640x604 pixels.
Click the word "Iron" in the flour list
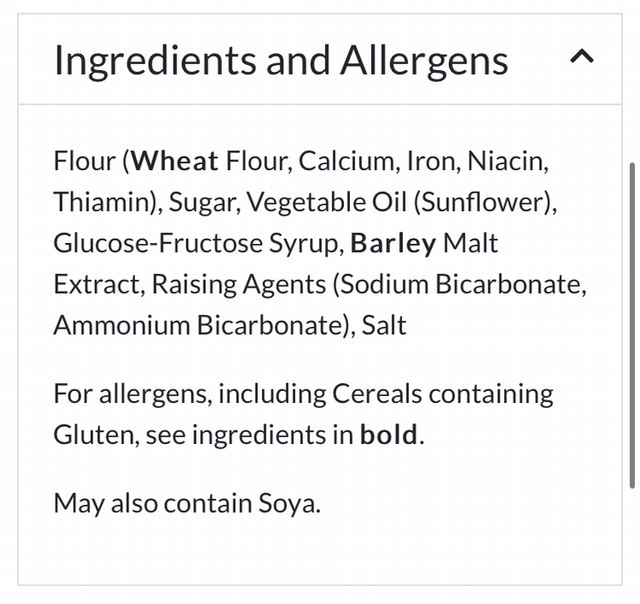434,161
